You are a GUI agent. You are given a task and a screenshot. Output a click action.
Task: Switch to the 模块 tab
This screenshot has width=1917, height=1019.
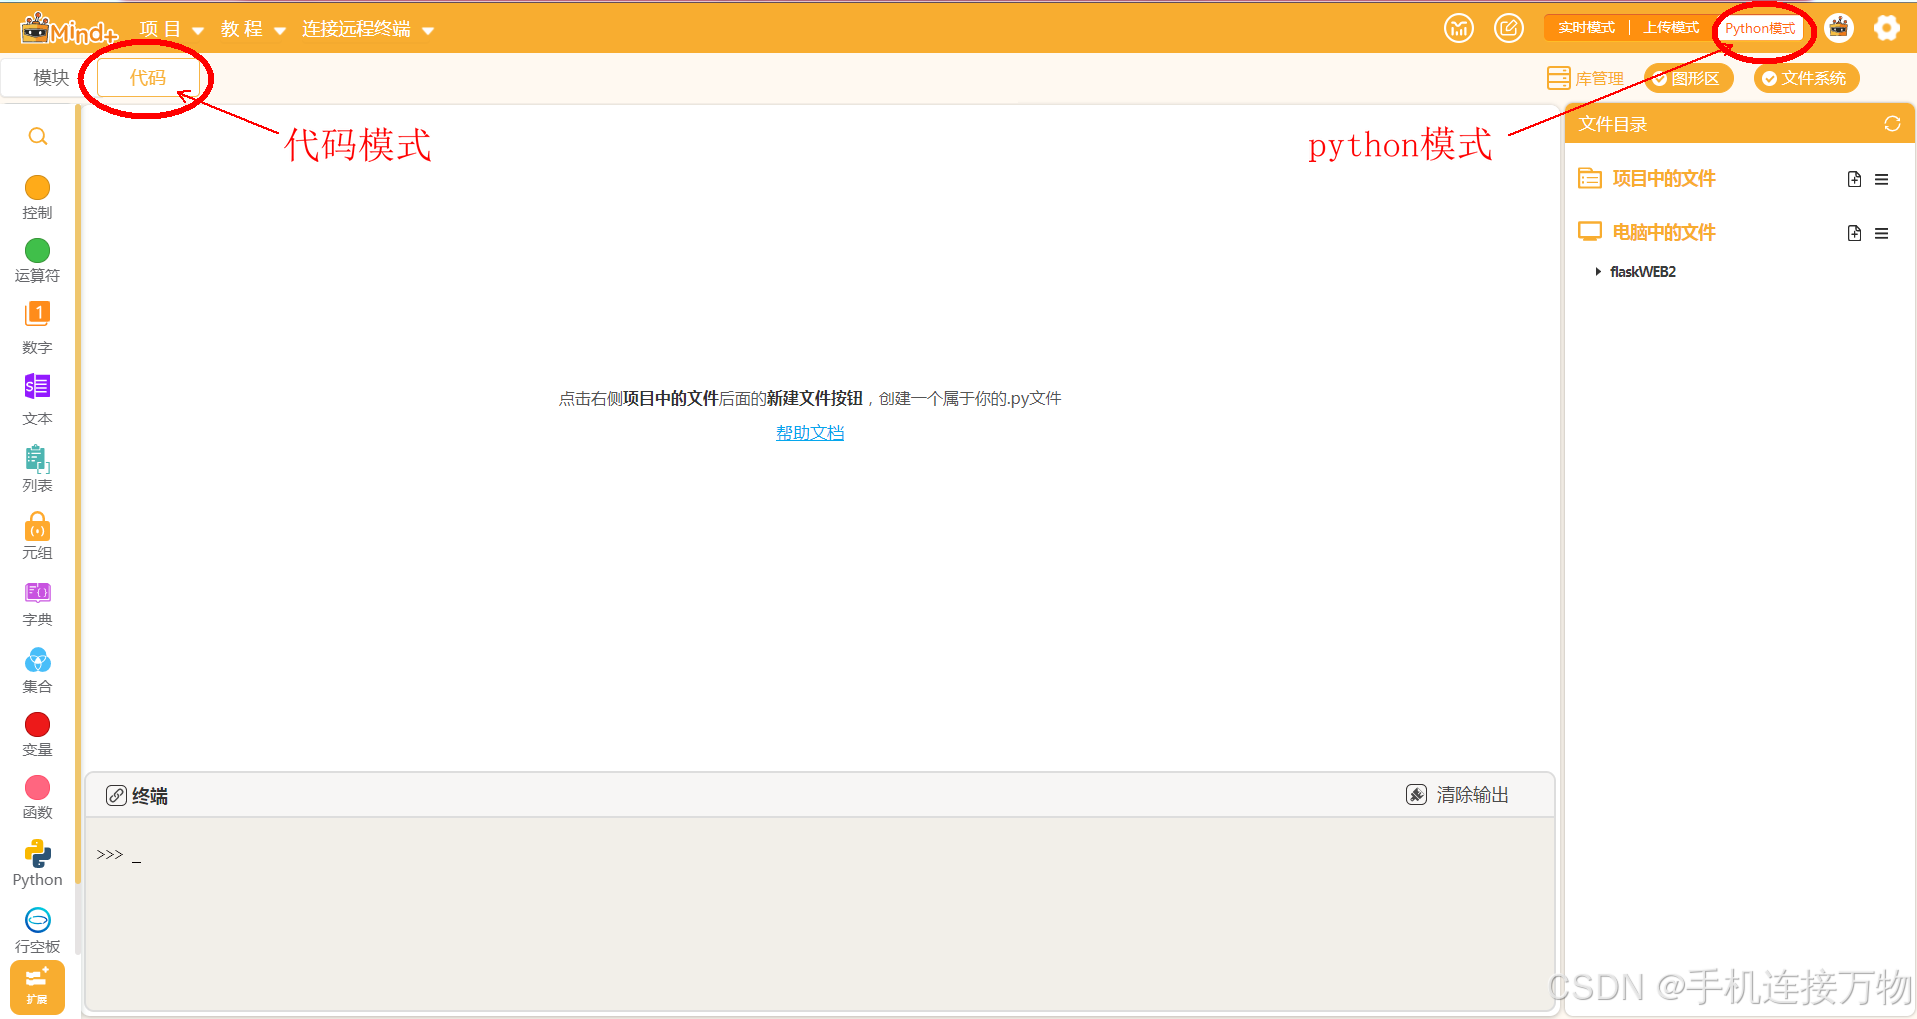(x=50, y=77)
